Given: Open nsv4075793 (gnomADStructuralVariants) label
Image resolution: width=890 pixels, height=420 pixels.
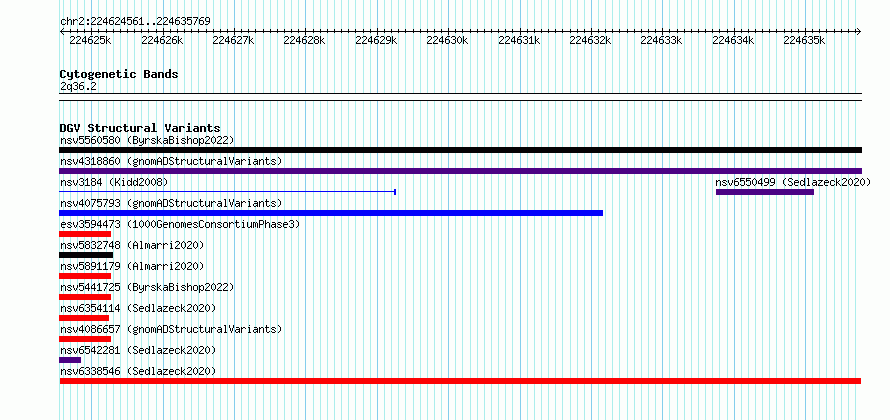Looking at the screenshot, I should [171, 203].
